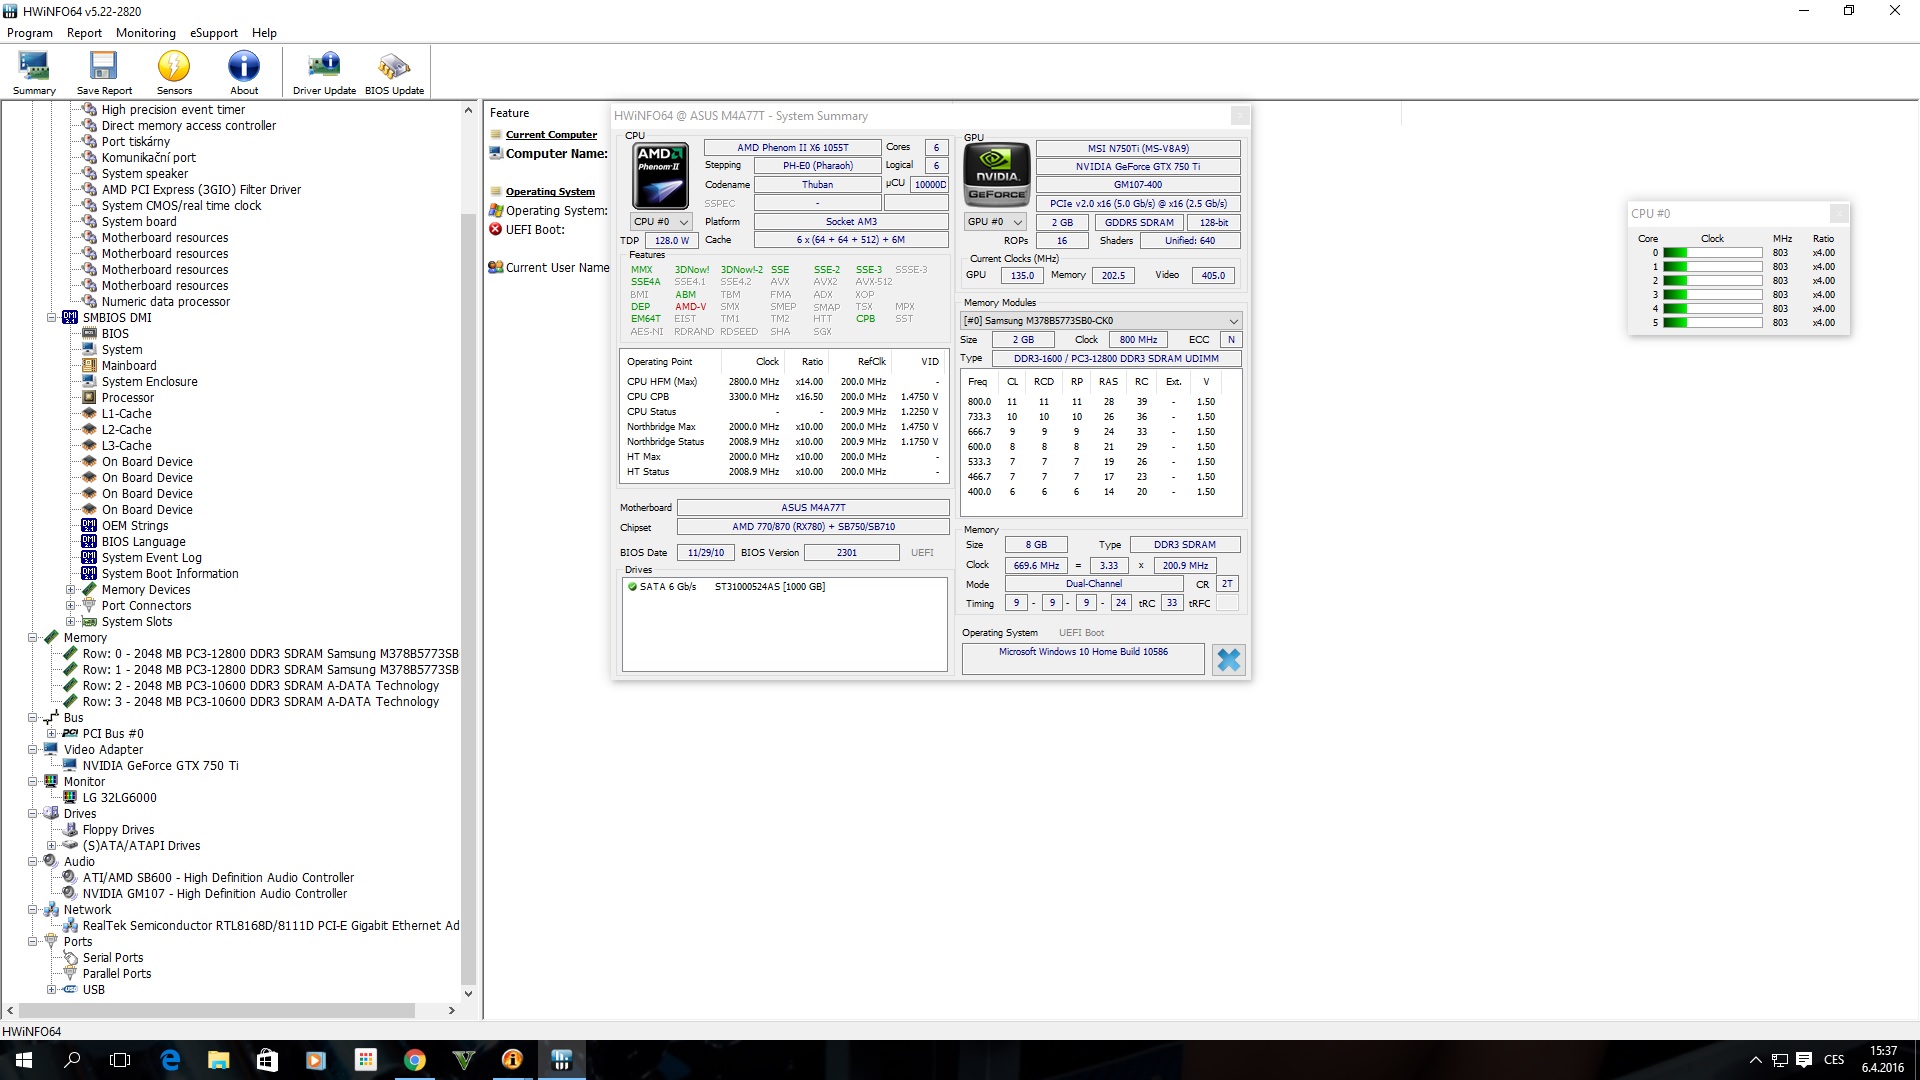Expand the PCI Bus #0 node
This screenshot has width=1920, height=1080.
[52, 734]
